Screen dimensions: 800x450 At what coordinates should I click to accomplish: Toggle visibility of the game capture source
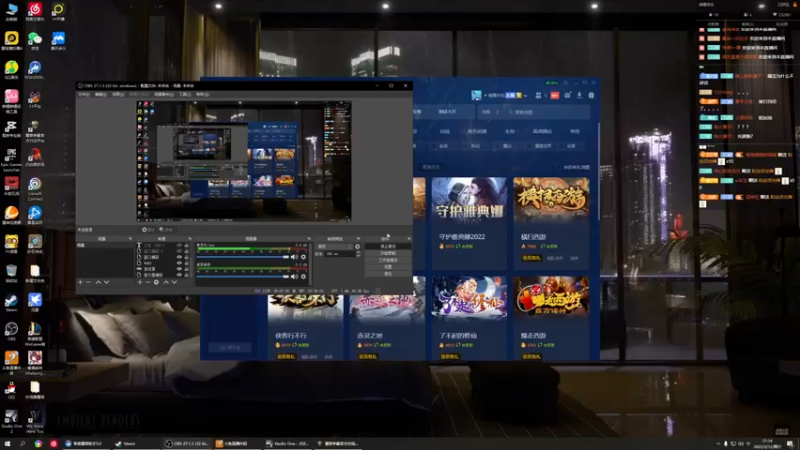pyautogui.click(x=179, y=269)
